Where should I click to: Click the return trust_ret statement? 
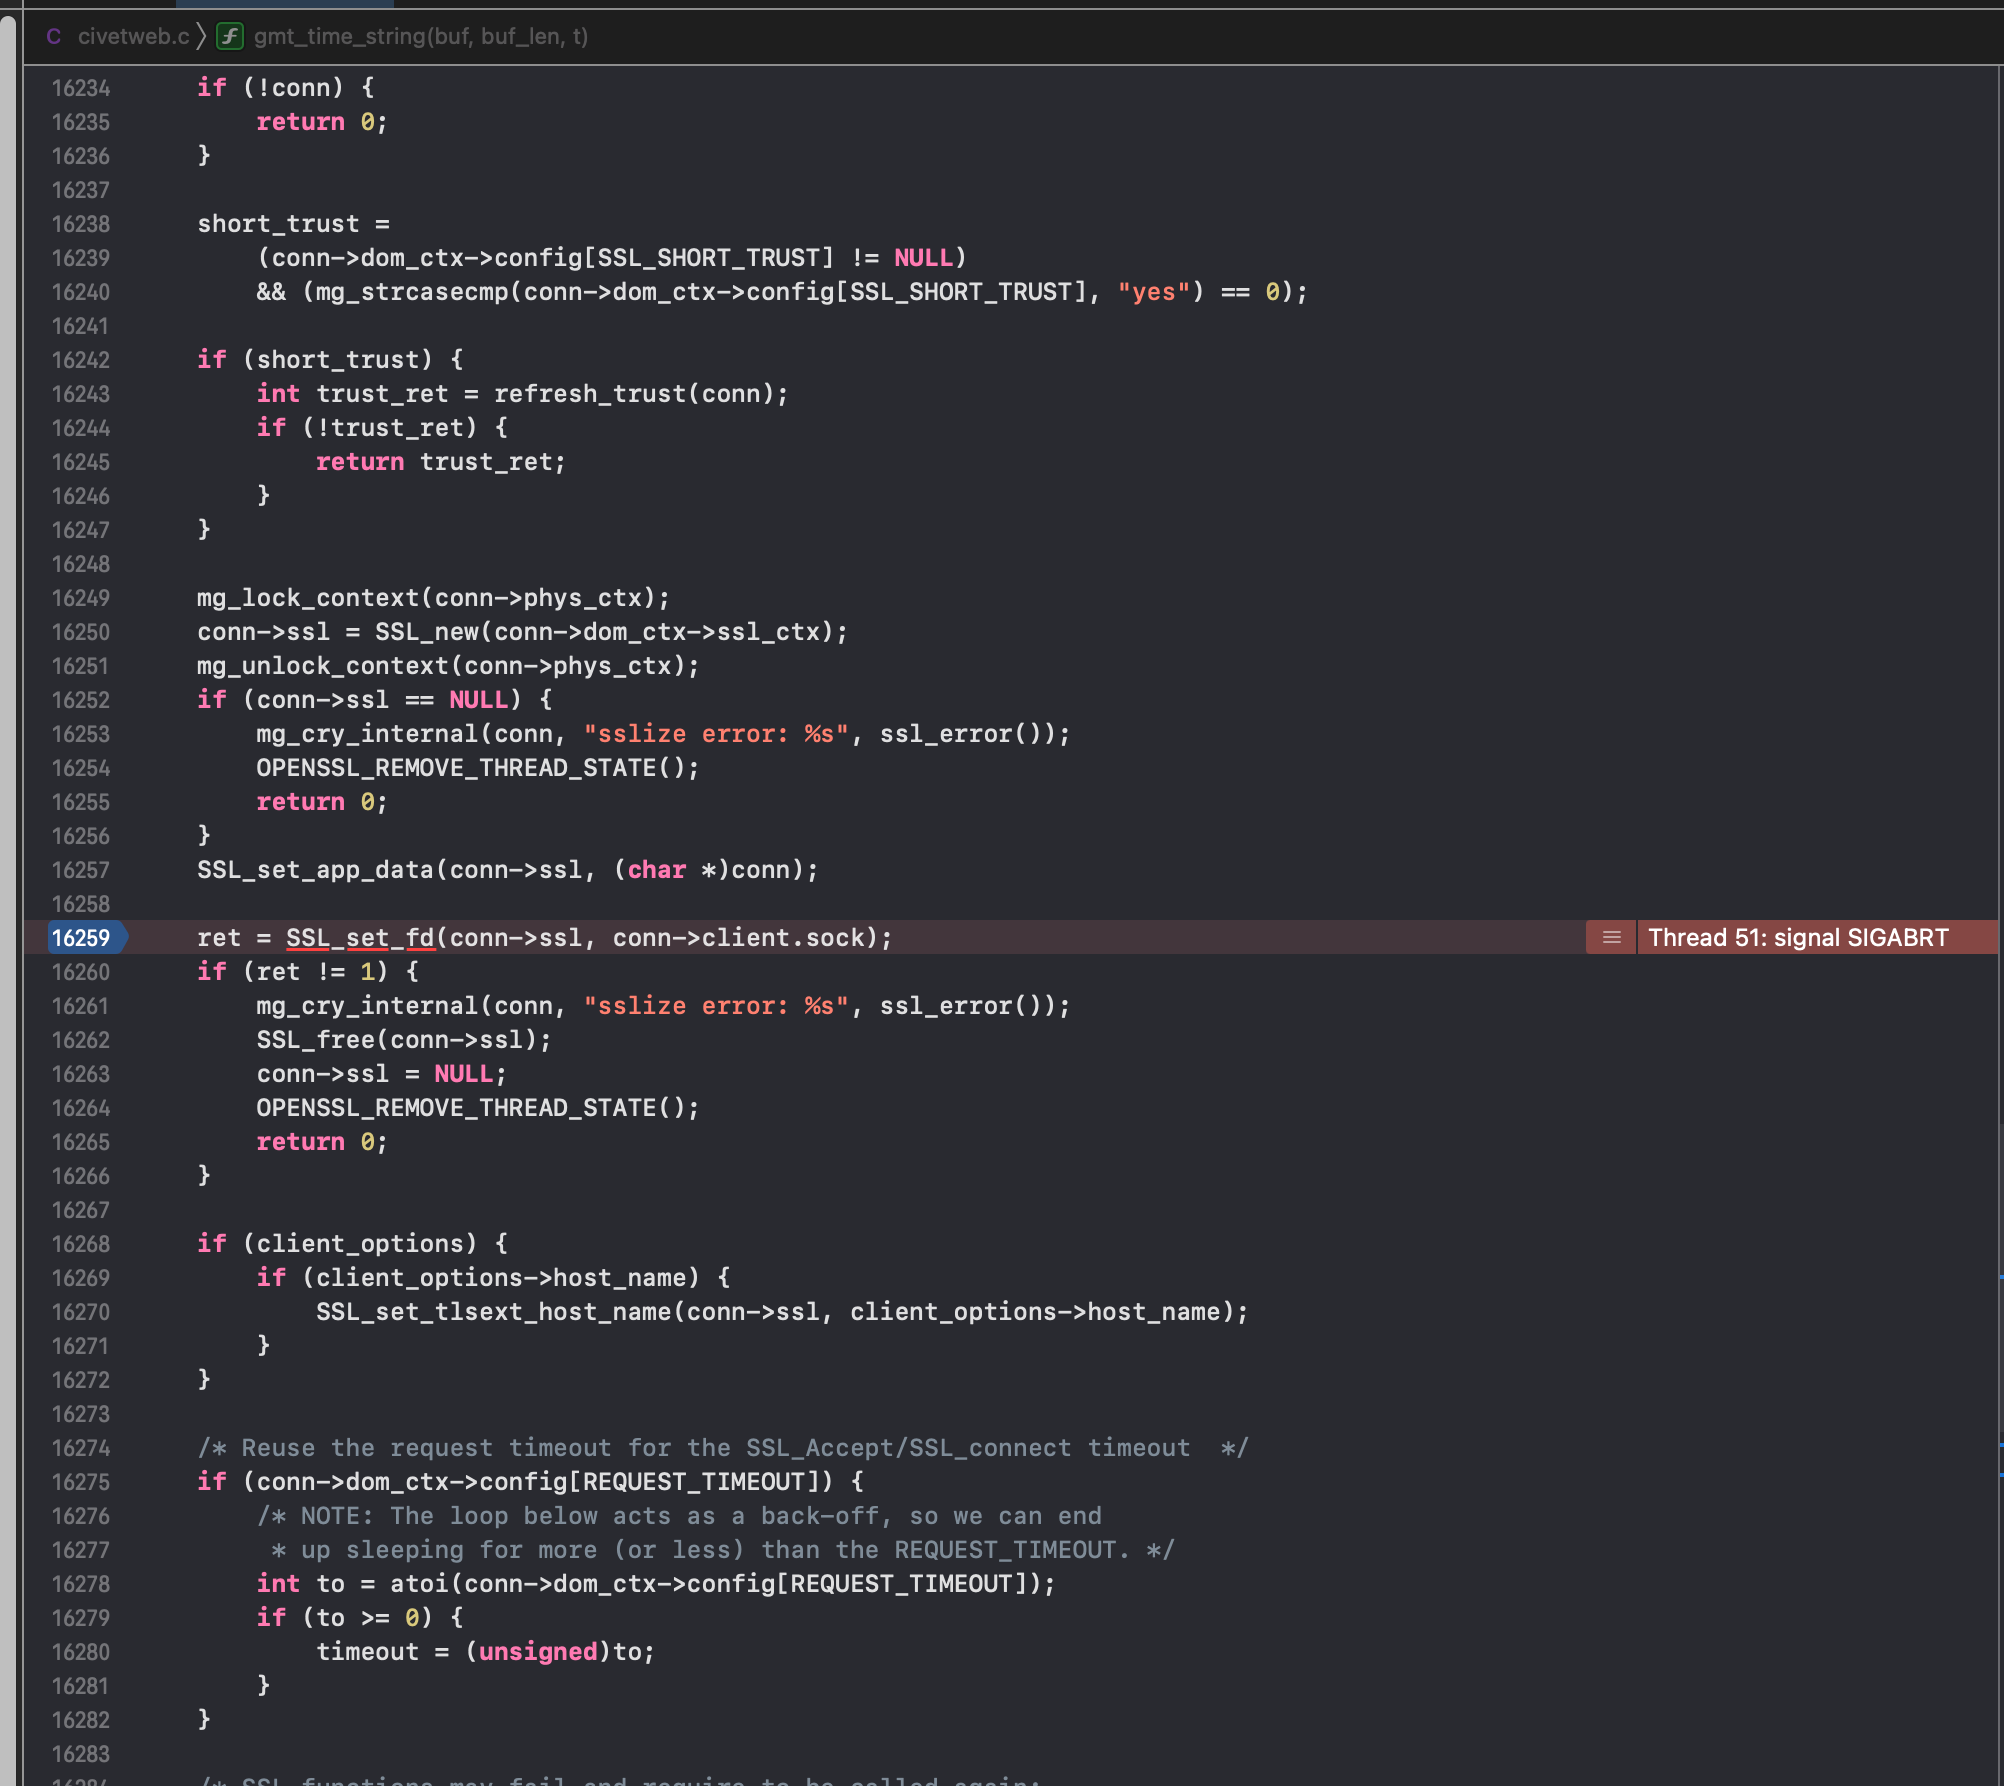440,461
